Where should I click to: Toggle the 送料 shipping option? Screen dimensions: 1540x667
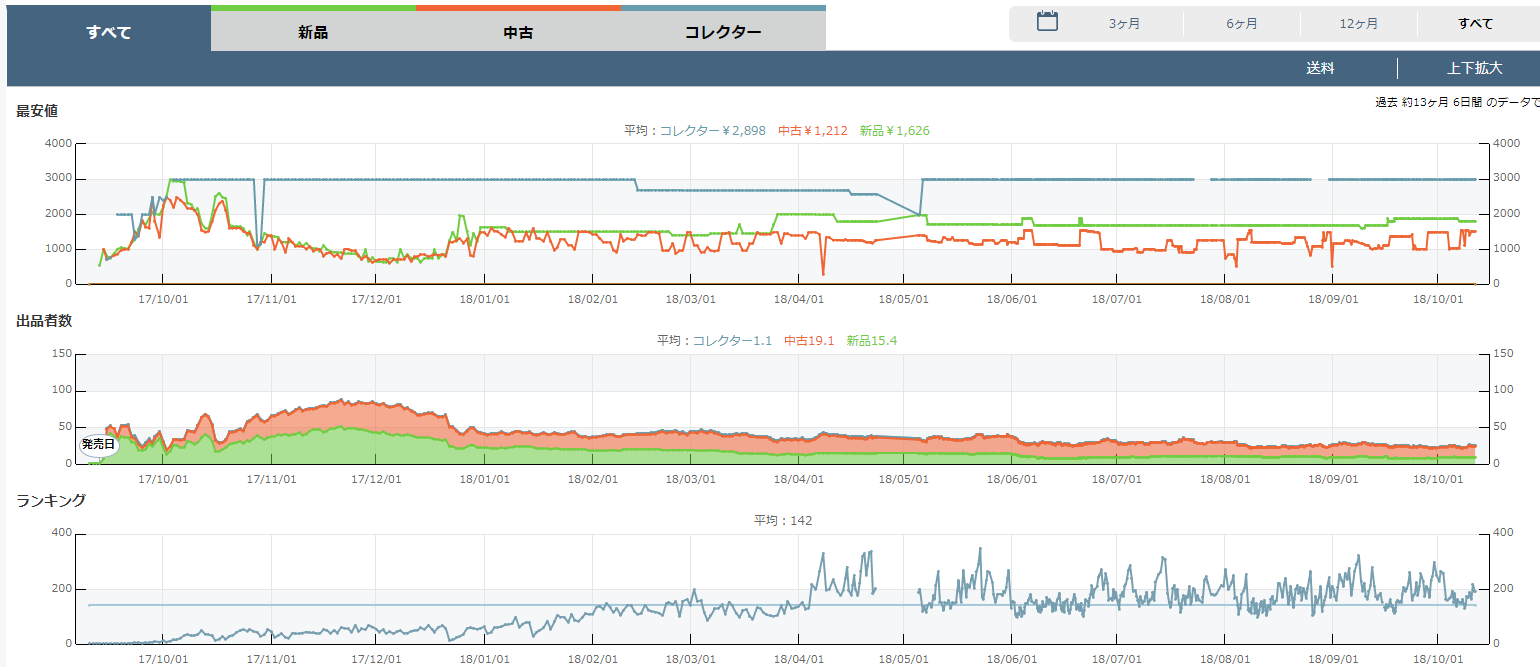coord(1320,68)
